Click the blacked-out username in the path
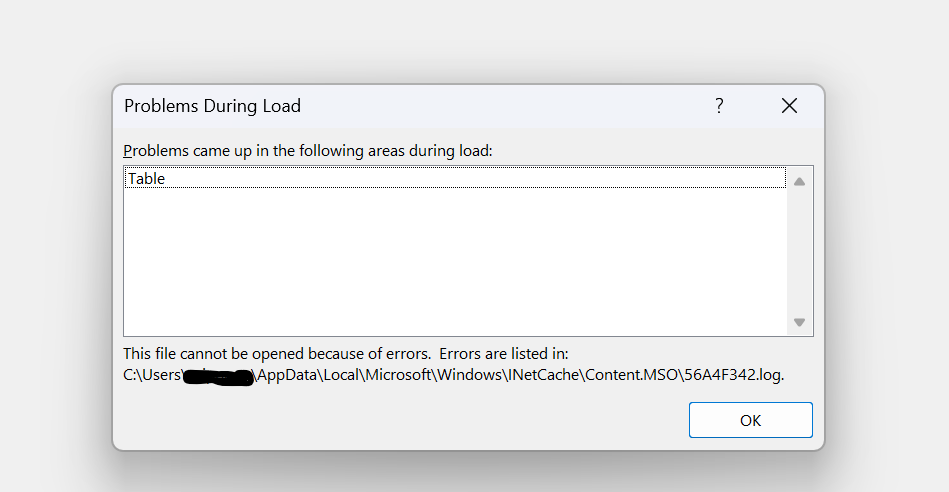949x492 pixels. pos(220,376)
